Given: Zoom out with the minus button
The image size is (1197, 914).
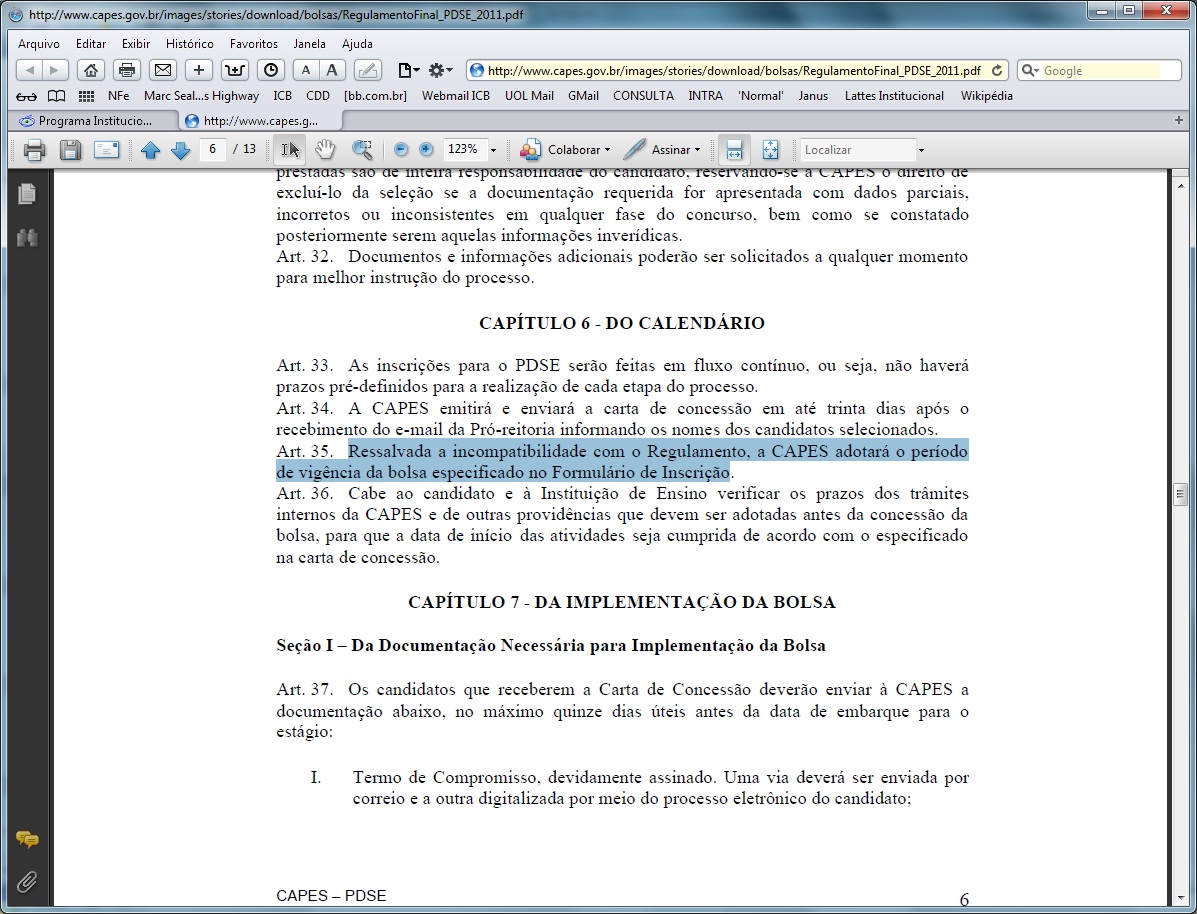Looking at the screenshot, I should (401, 150).
